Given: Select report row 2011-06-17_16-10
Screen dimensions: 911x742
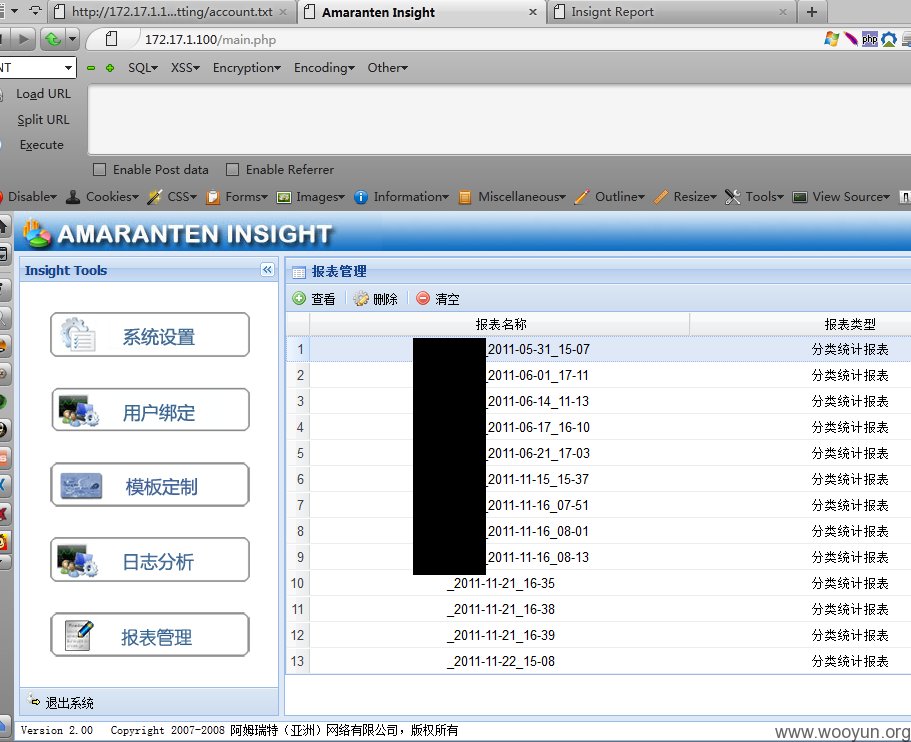Looking at the screenshot, I should (x=598, y=427).
